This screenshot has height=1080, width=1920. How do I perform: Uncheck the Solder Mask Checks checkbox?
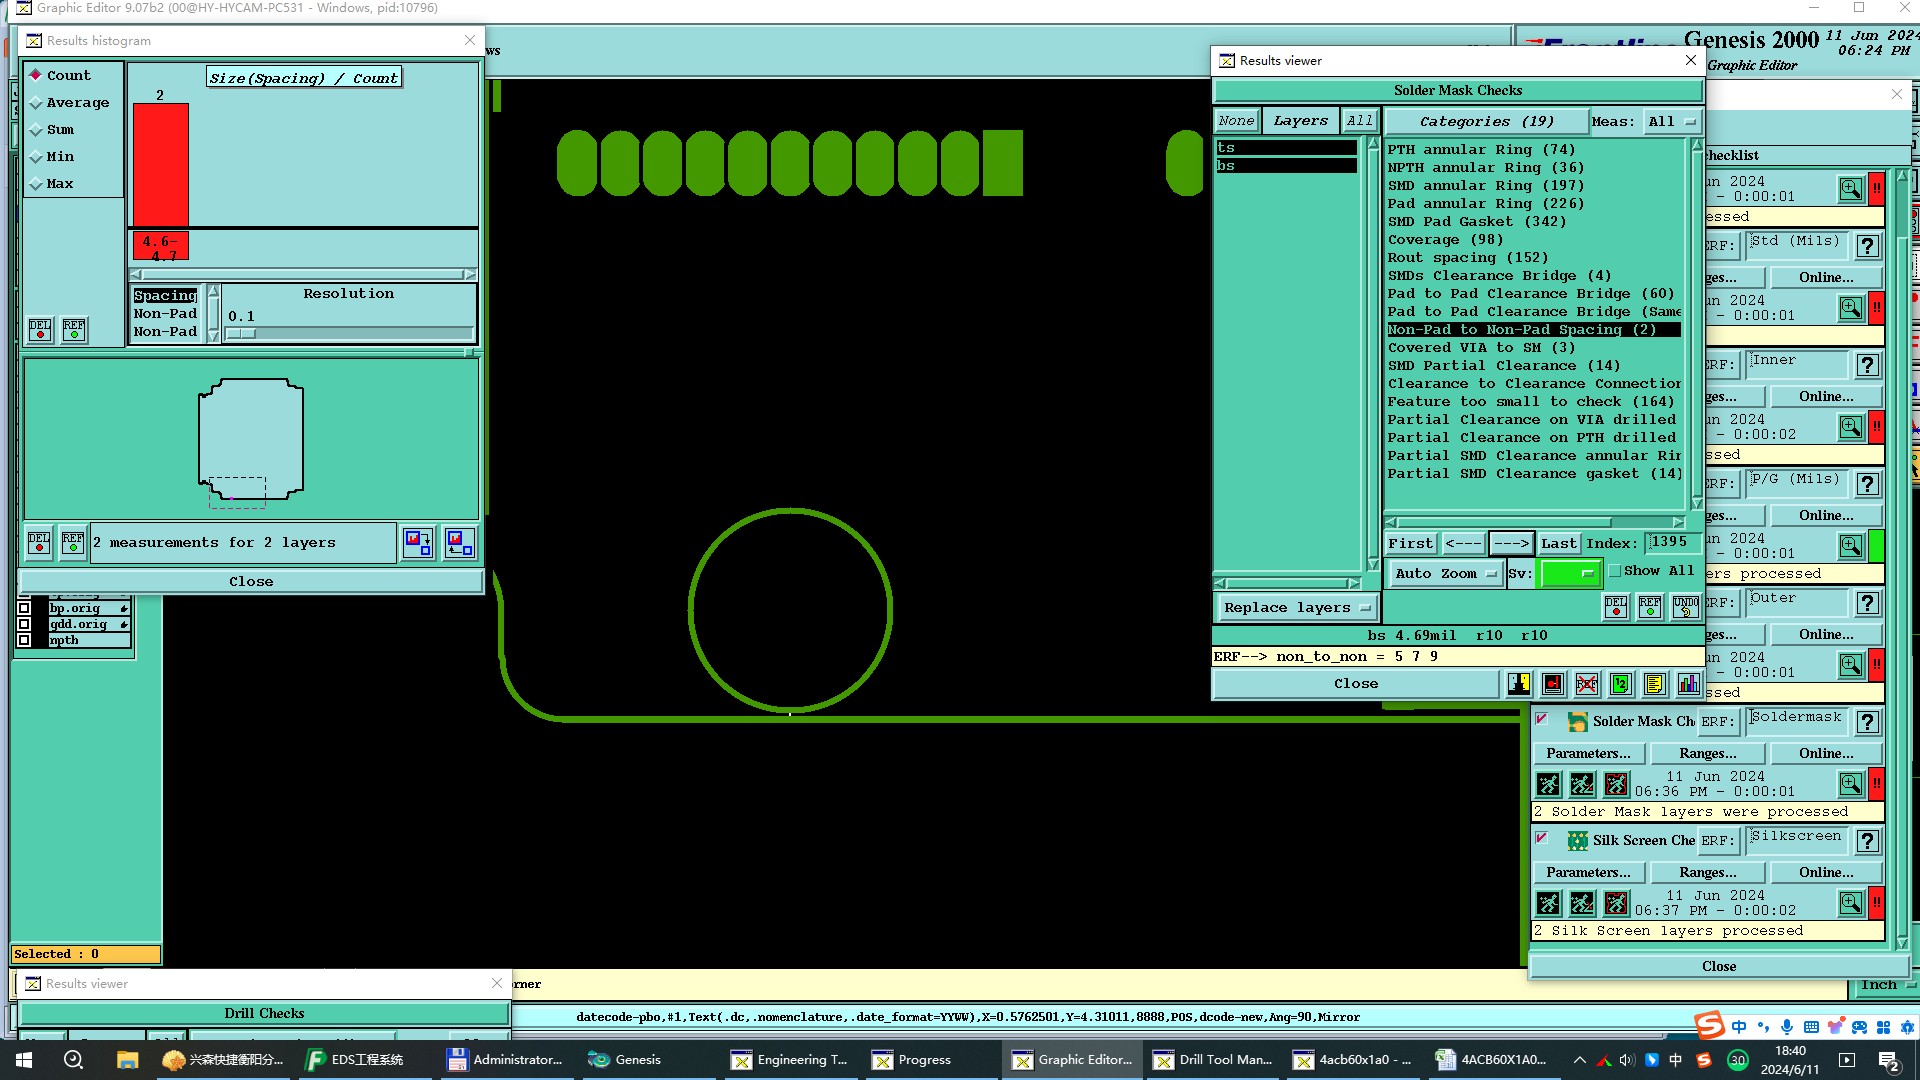point(1542,720)
